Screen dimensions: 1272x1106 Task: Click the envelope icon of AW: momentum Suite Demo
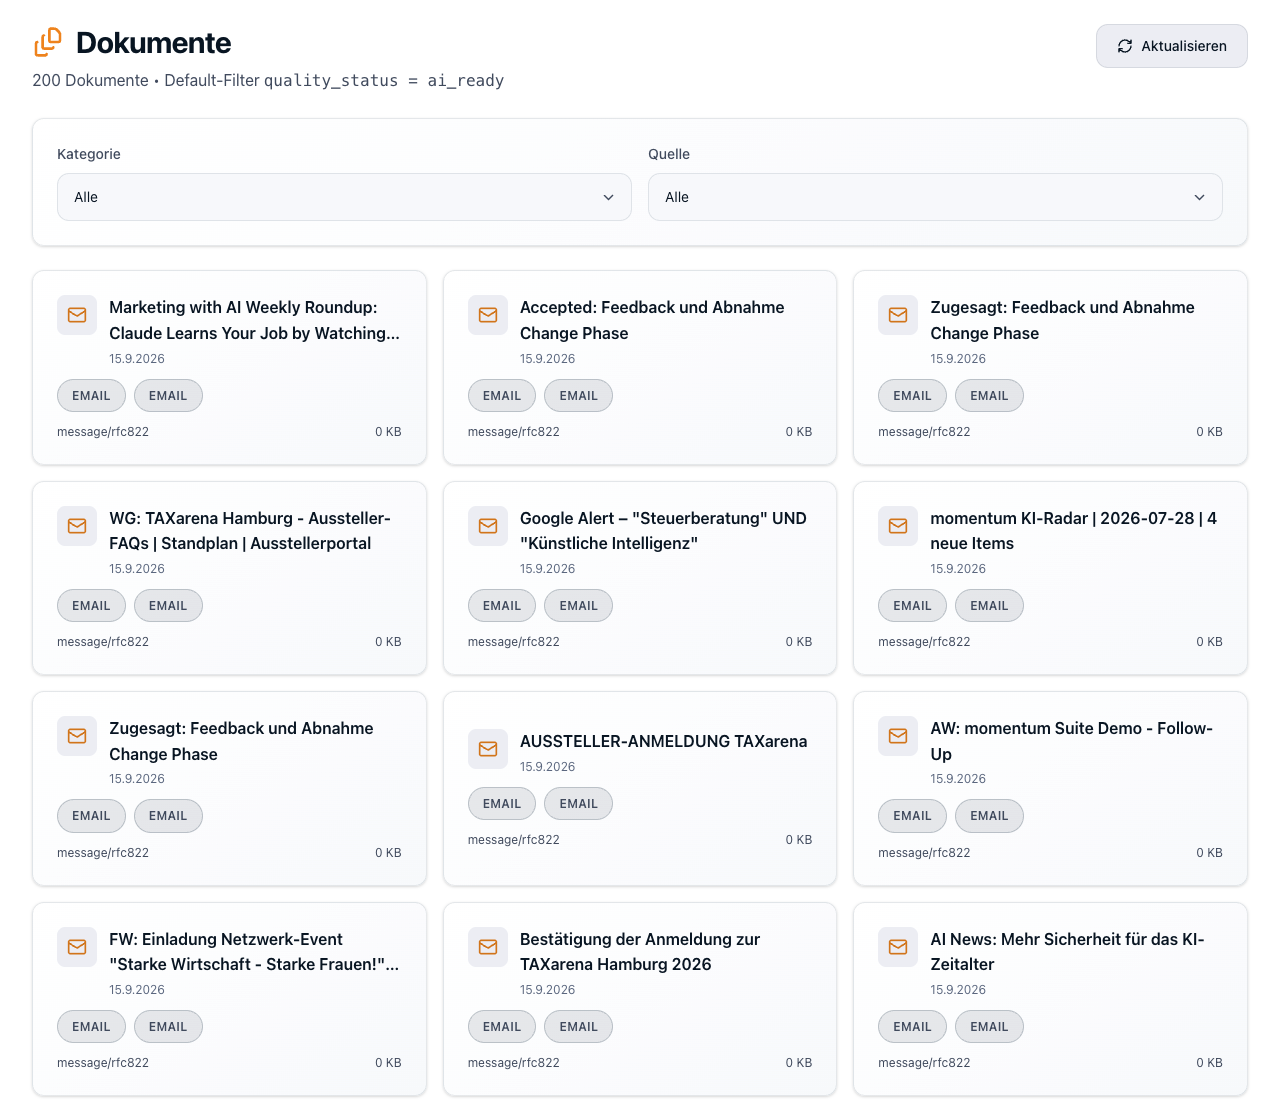(x=898, y=736)
